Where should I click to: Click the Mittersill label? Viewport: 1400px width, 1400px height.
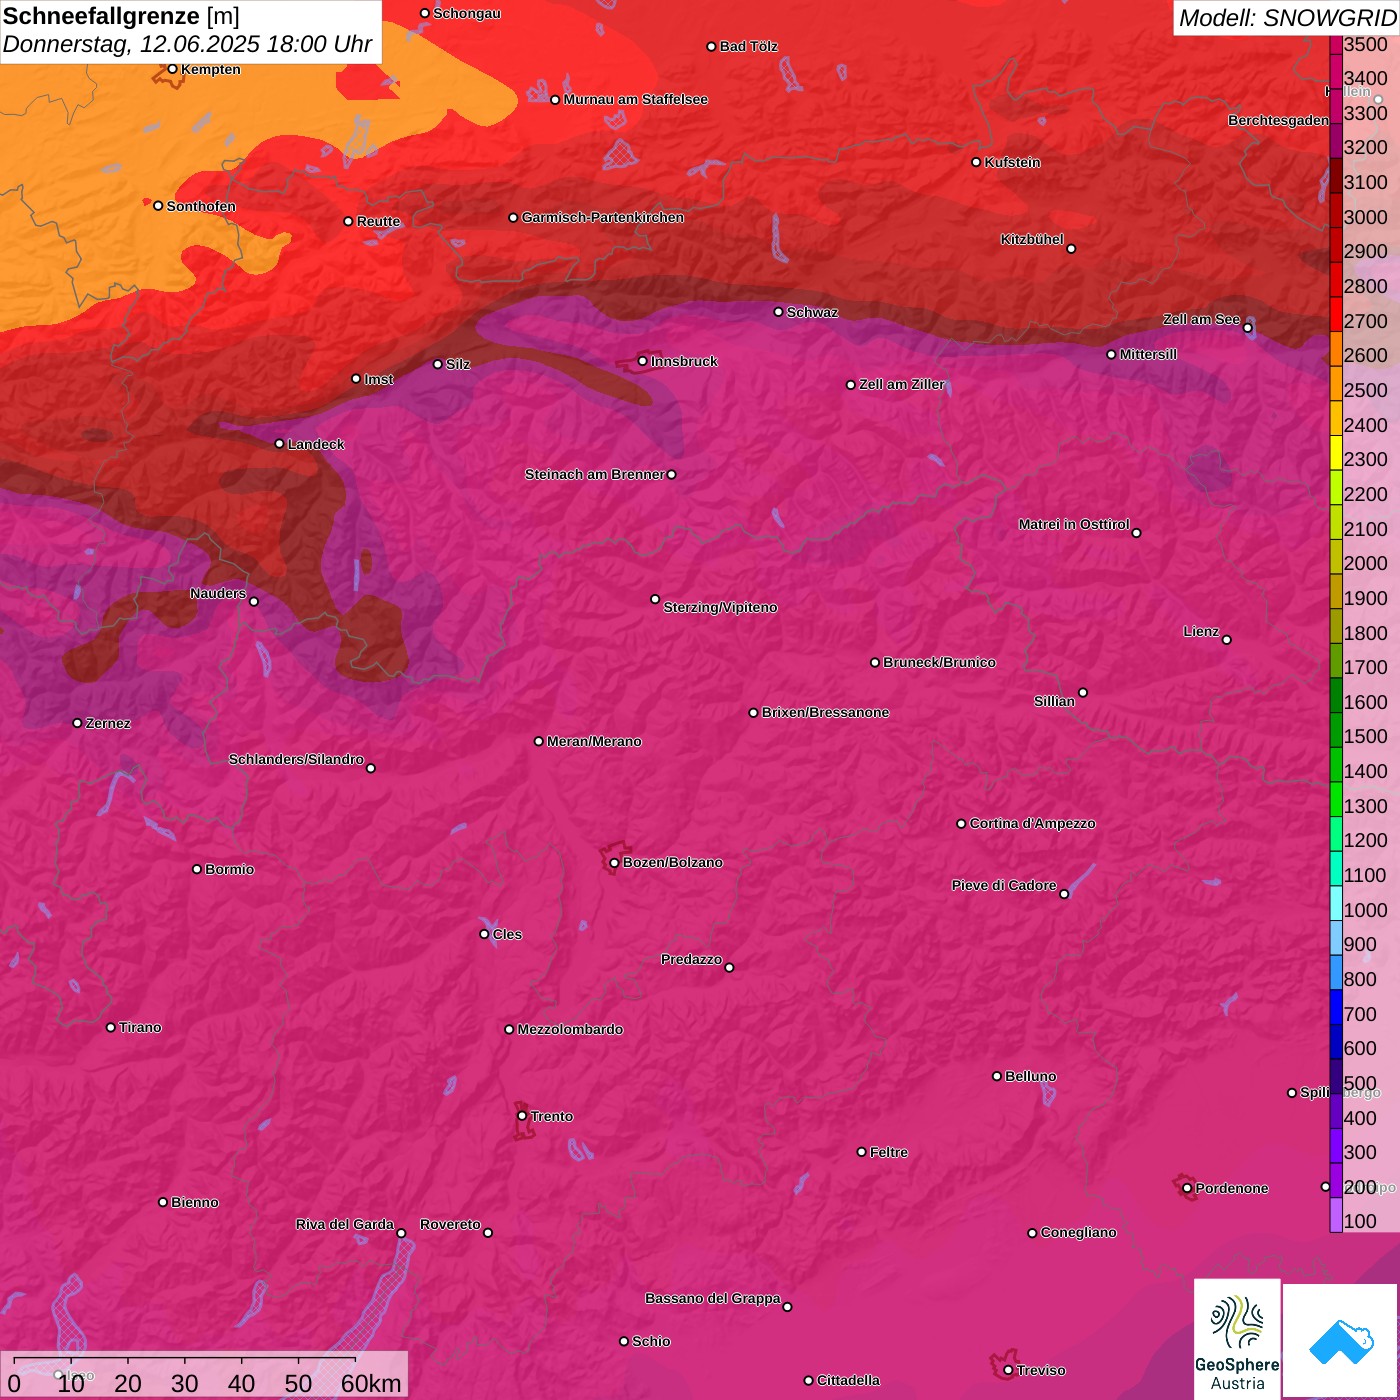(x=1148, y=354)
